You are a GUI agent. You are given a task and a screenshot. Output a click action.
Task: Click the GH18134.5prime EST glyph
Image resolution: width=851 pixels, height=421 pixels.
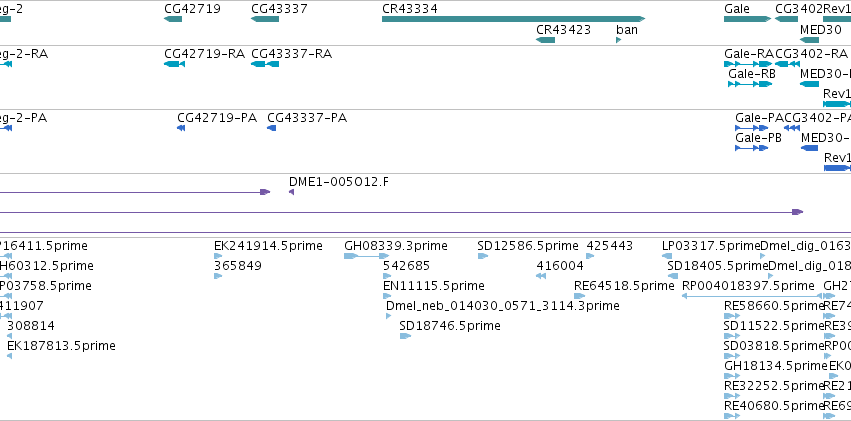pos(732,376)
